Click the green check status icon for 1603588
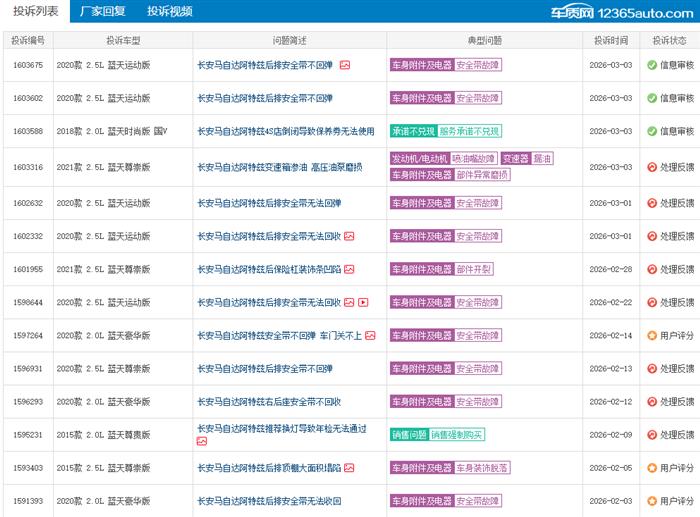 tap(651, 131)
